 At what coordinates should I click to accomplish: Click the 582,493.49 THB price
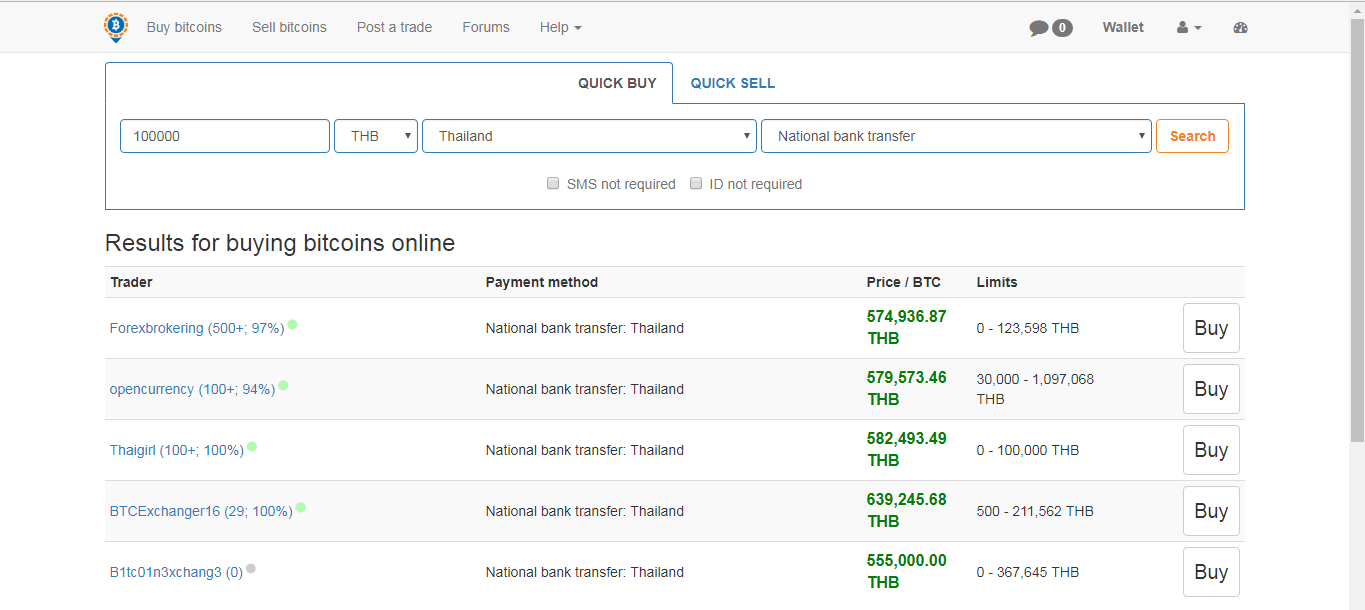click(907, 449)
